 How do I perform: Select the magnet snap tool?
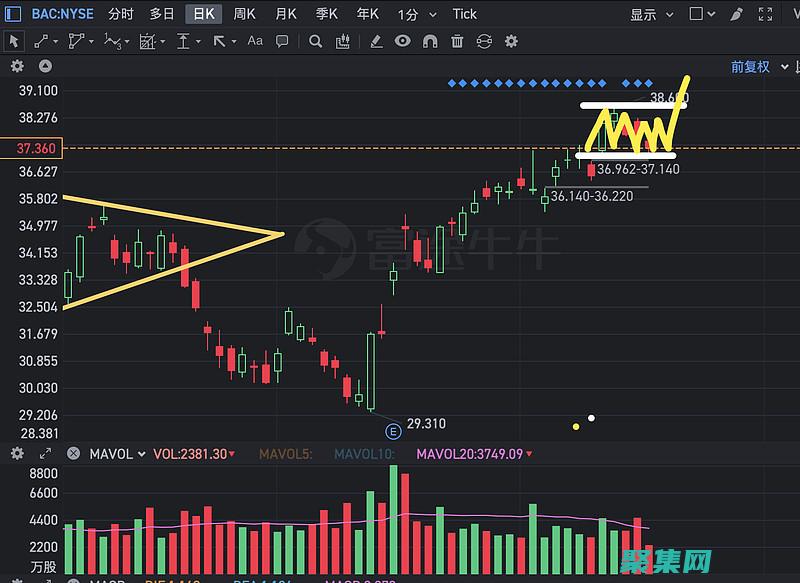pyautogui.click(x=430, y=41)
